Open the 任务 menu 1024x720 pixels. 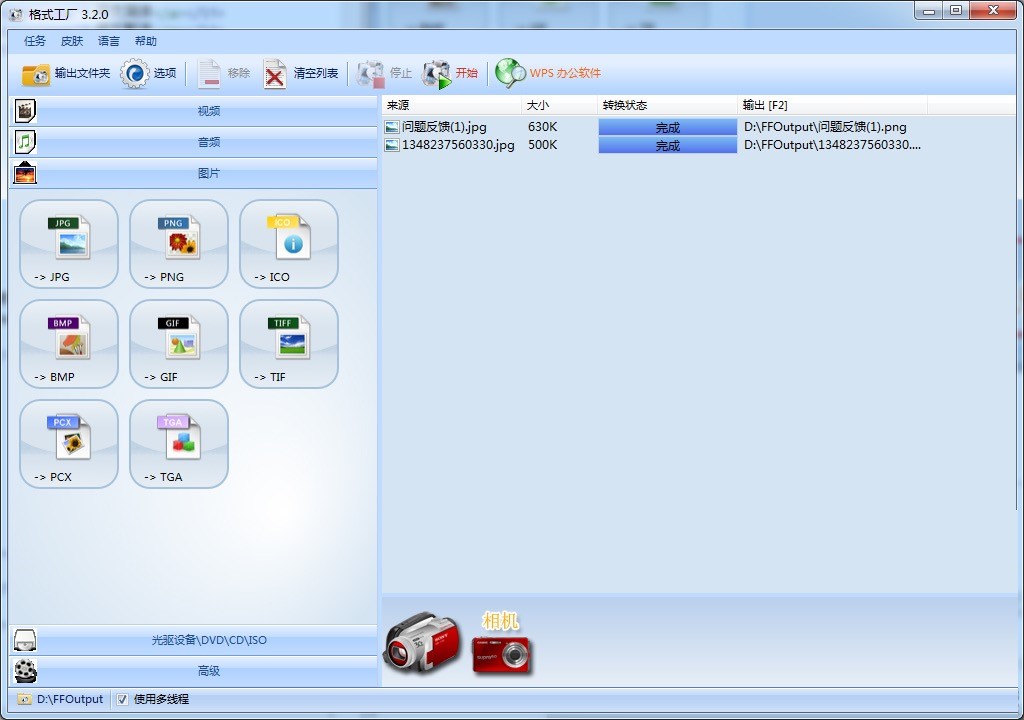click(35, 41)
